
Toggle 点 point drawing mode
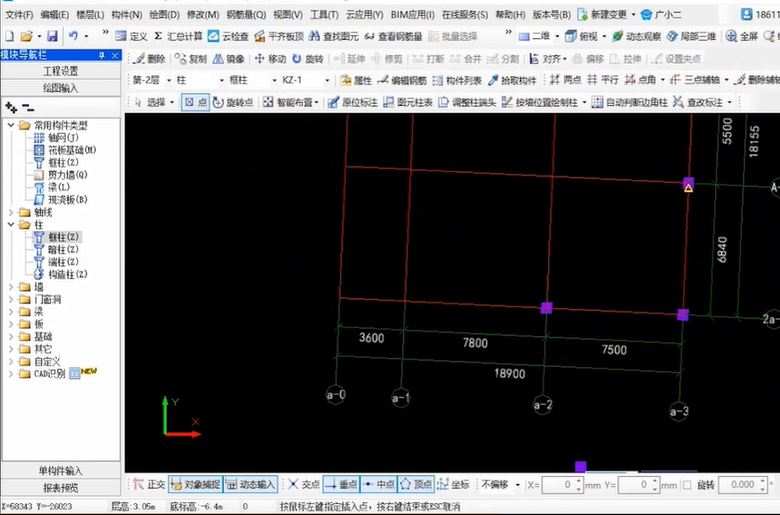[x=195, y=103]
